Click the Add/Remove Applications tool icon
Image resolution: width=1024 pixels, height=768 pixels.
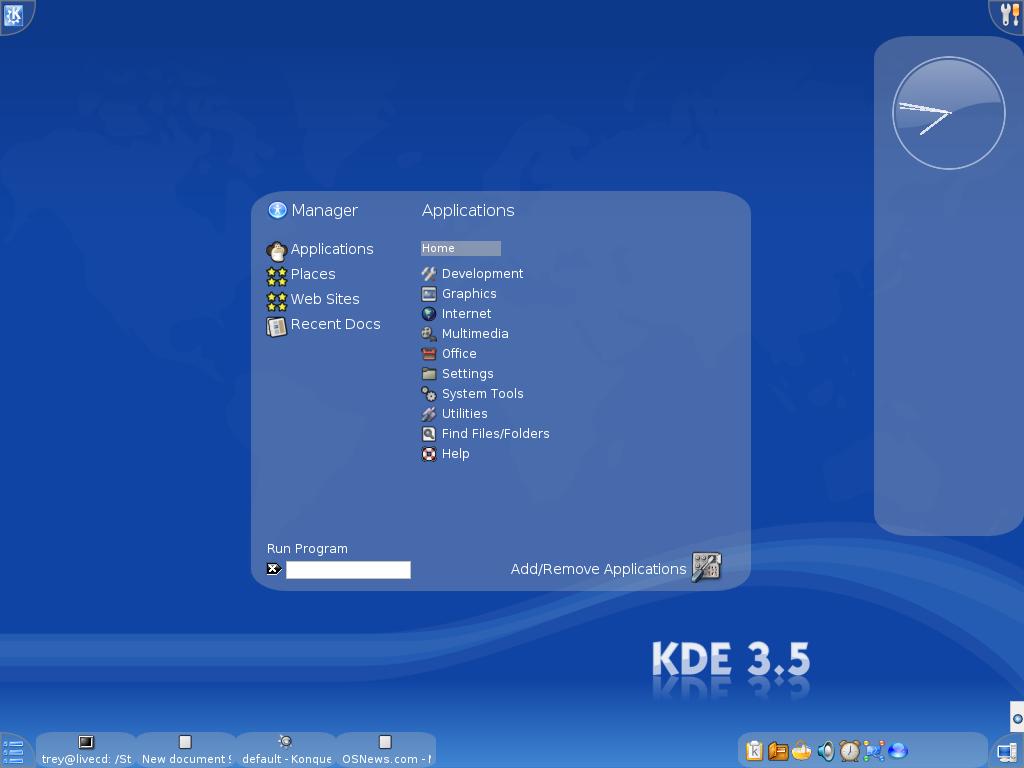coord(707,566)
